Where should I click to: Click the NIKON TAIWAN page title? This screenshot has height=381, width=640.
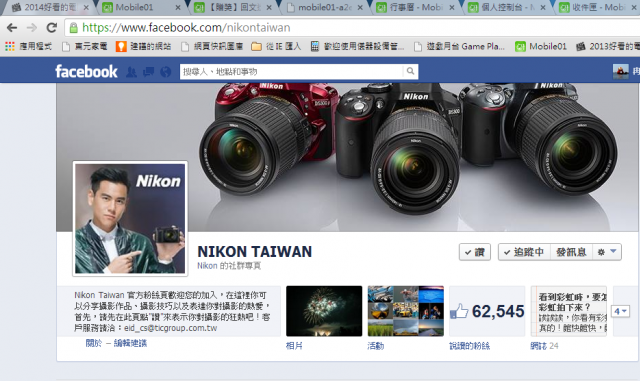(255, 252)
